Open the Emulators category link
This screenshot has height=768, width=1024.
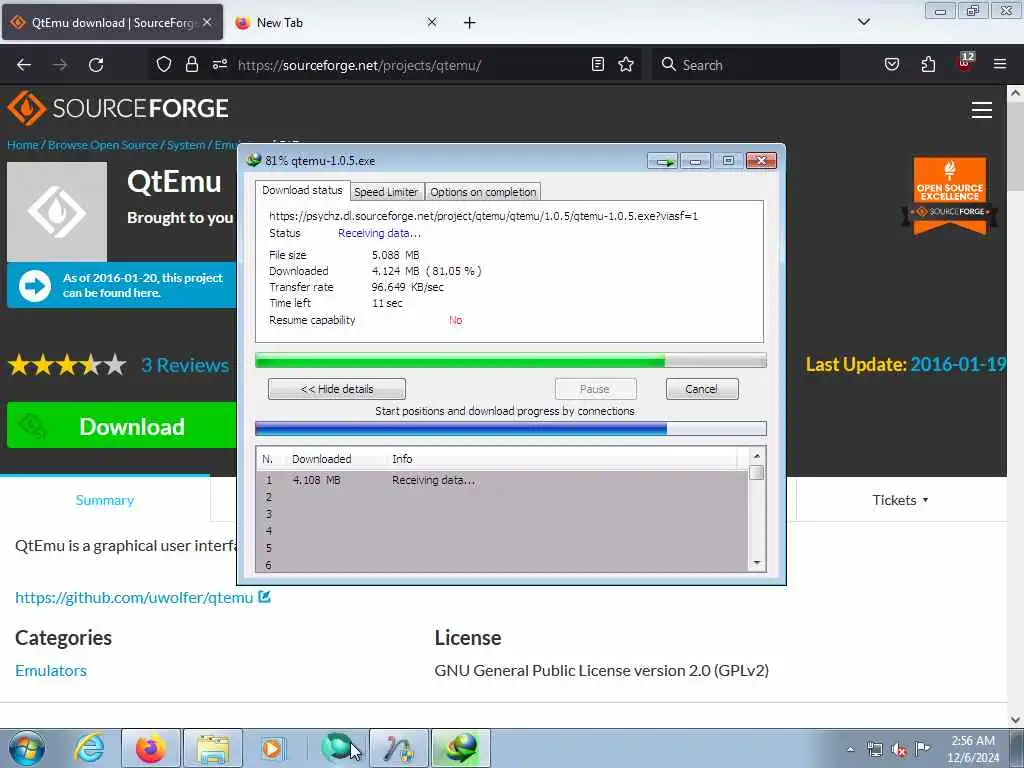point(51,671)
